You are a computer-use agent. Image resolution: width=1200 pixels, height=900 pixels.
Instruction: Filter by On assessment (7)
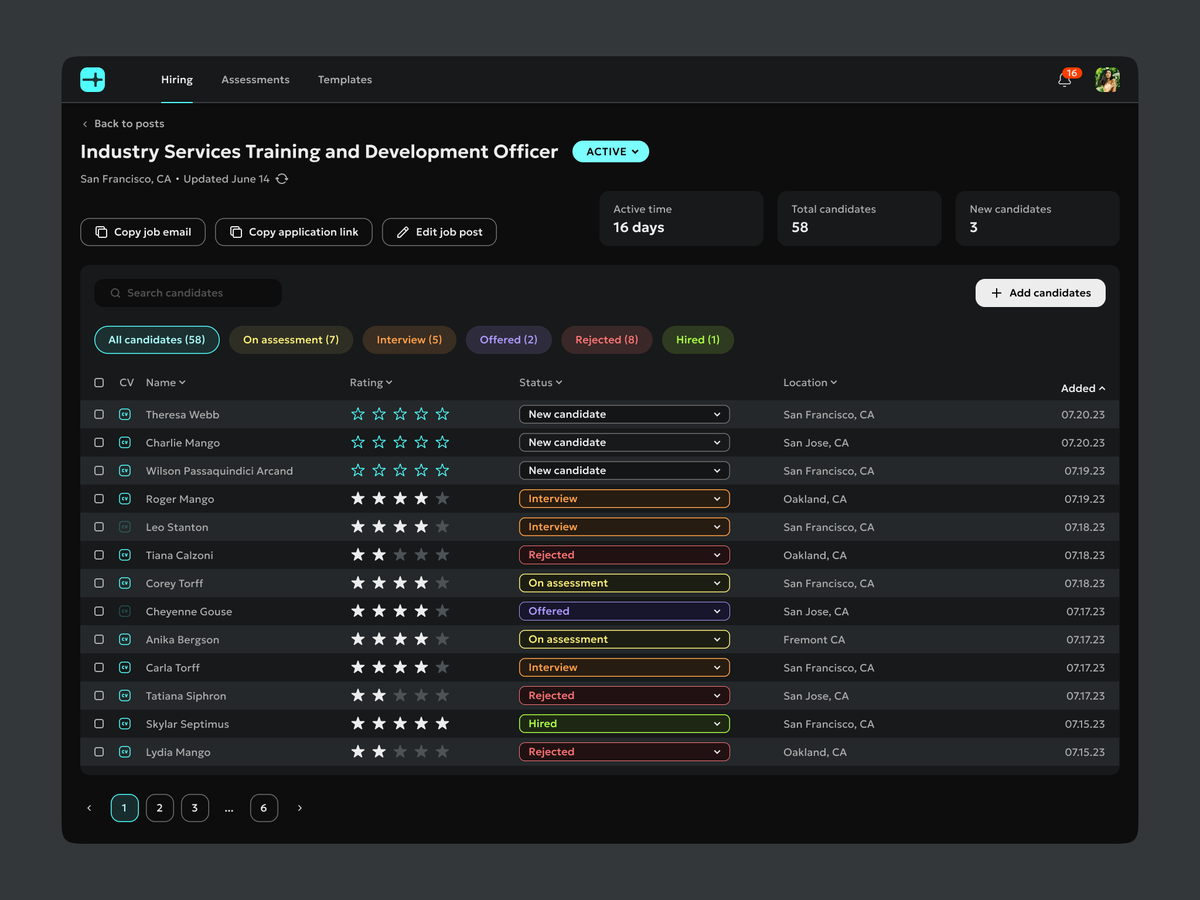pyautogui.click(x=291, y=340)
